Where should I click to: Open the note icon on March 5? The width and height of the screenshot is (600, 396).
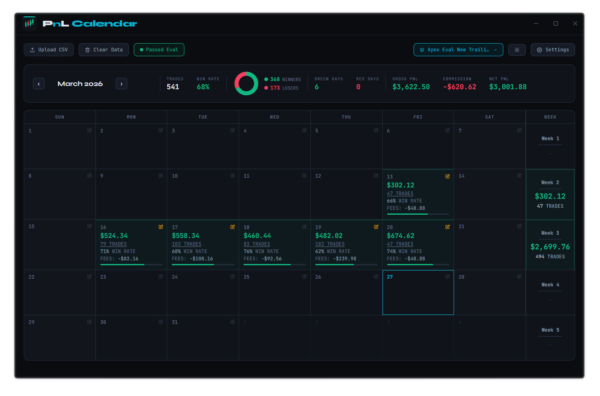(x=376, y=130)
